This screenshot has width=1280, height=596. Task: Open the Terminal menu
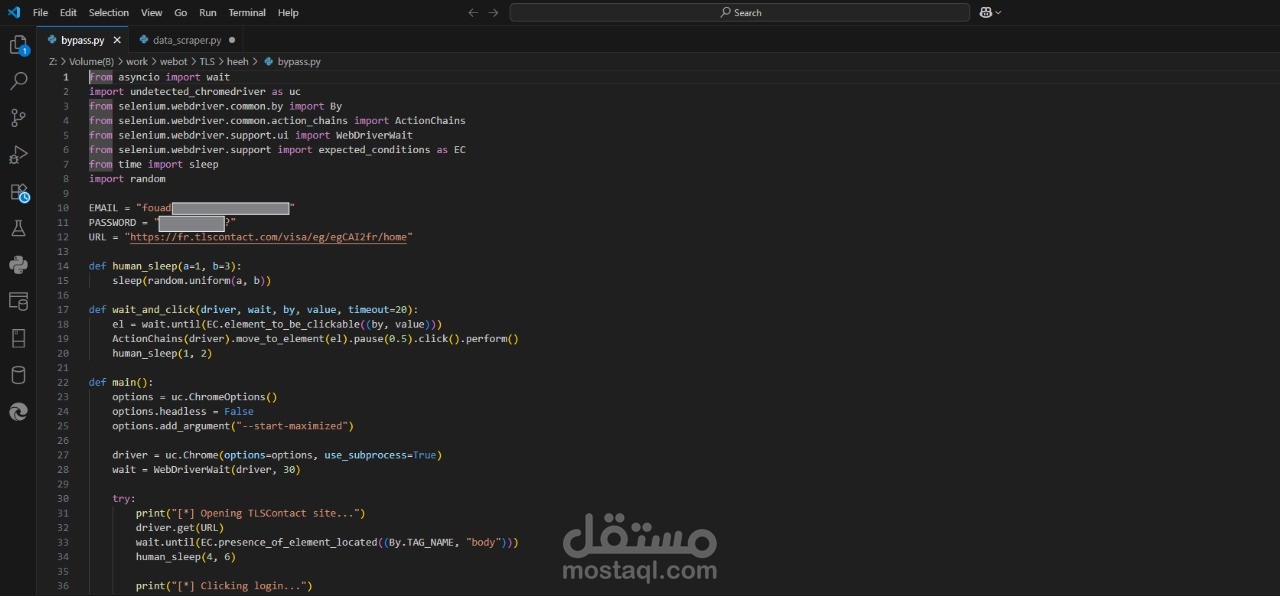pos(247,12)
